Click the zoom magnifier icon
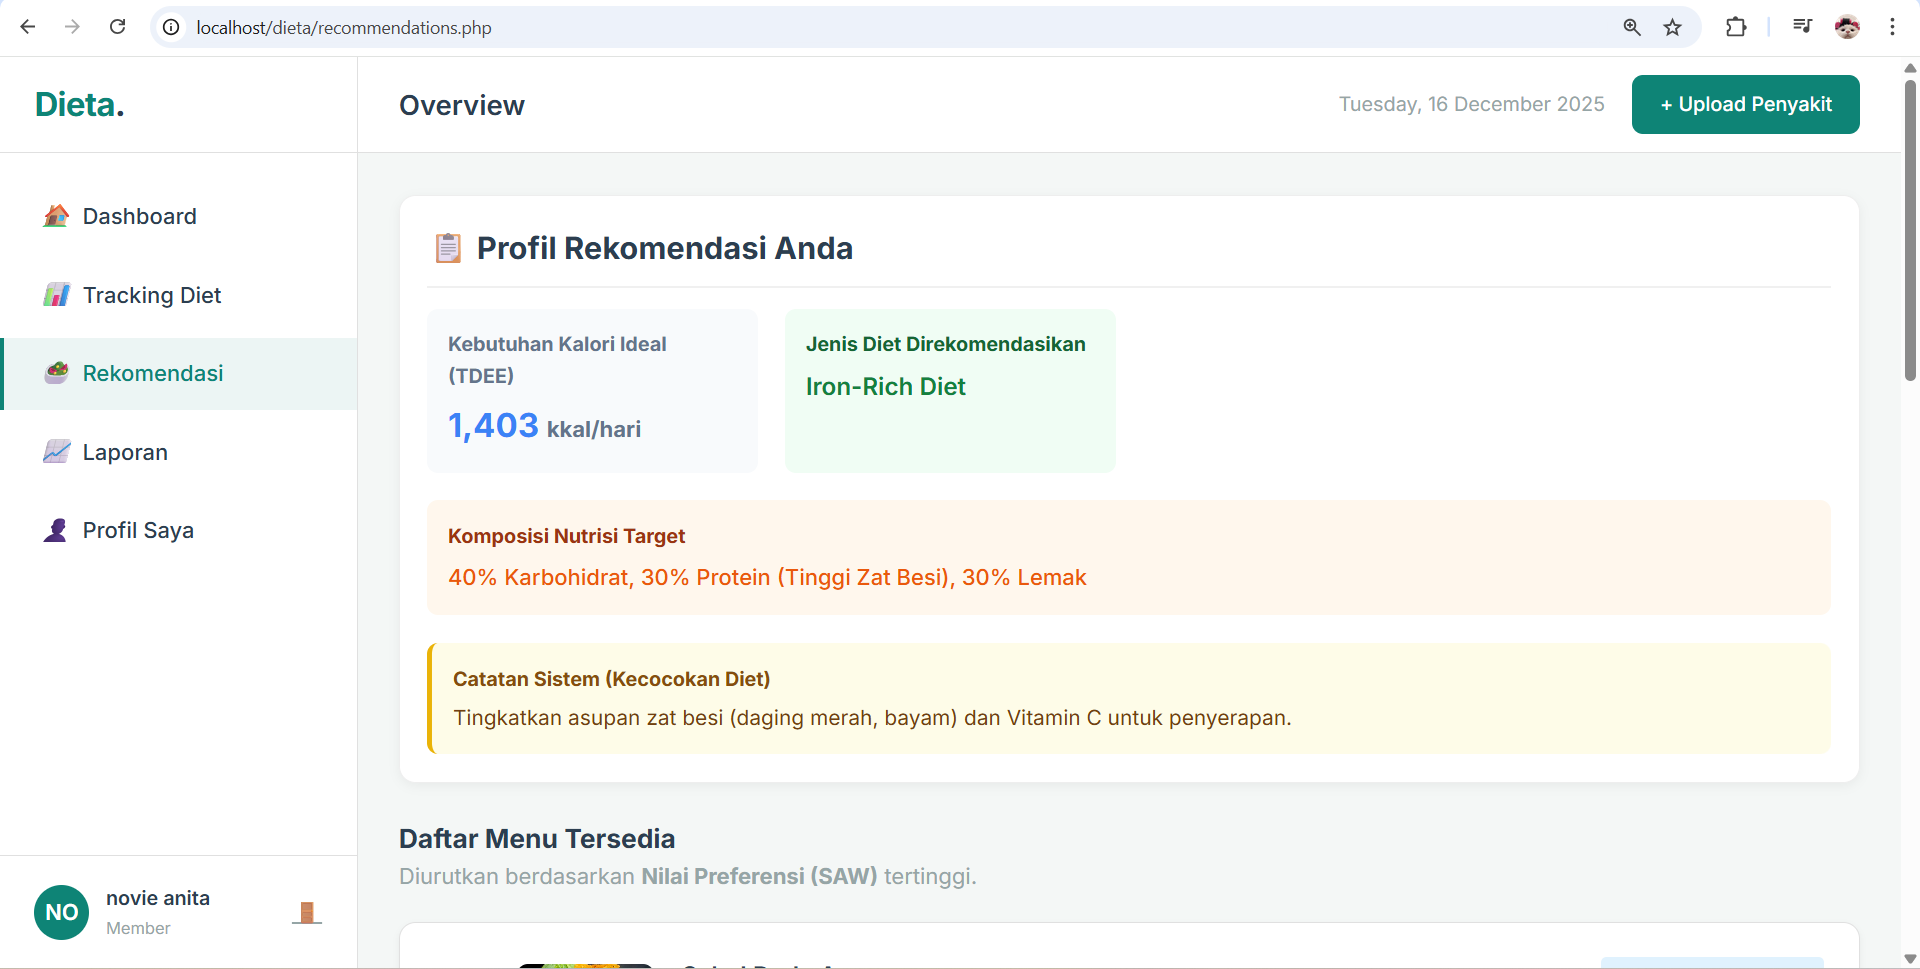 [1633, 27]
